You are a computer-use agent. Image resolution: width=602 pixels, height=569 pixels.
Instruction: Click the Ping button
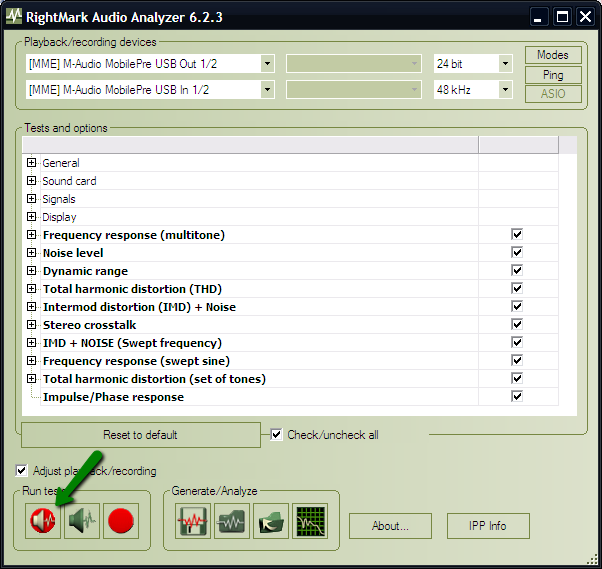(x=553, y=74)
